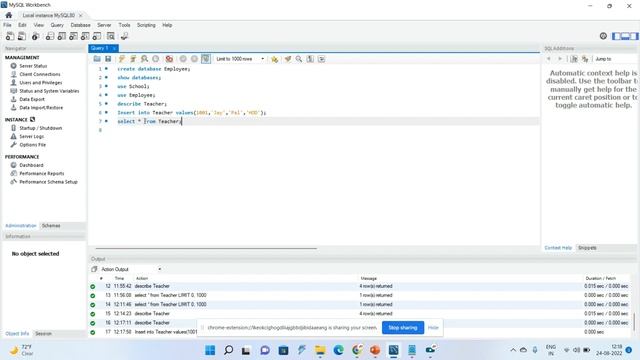Screen dimensions: 640x360
Task: Open Options File
Action: (x=33, y=145)
